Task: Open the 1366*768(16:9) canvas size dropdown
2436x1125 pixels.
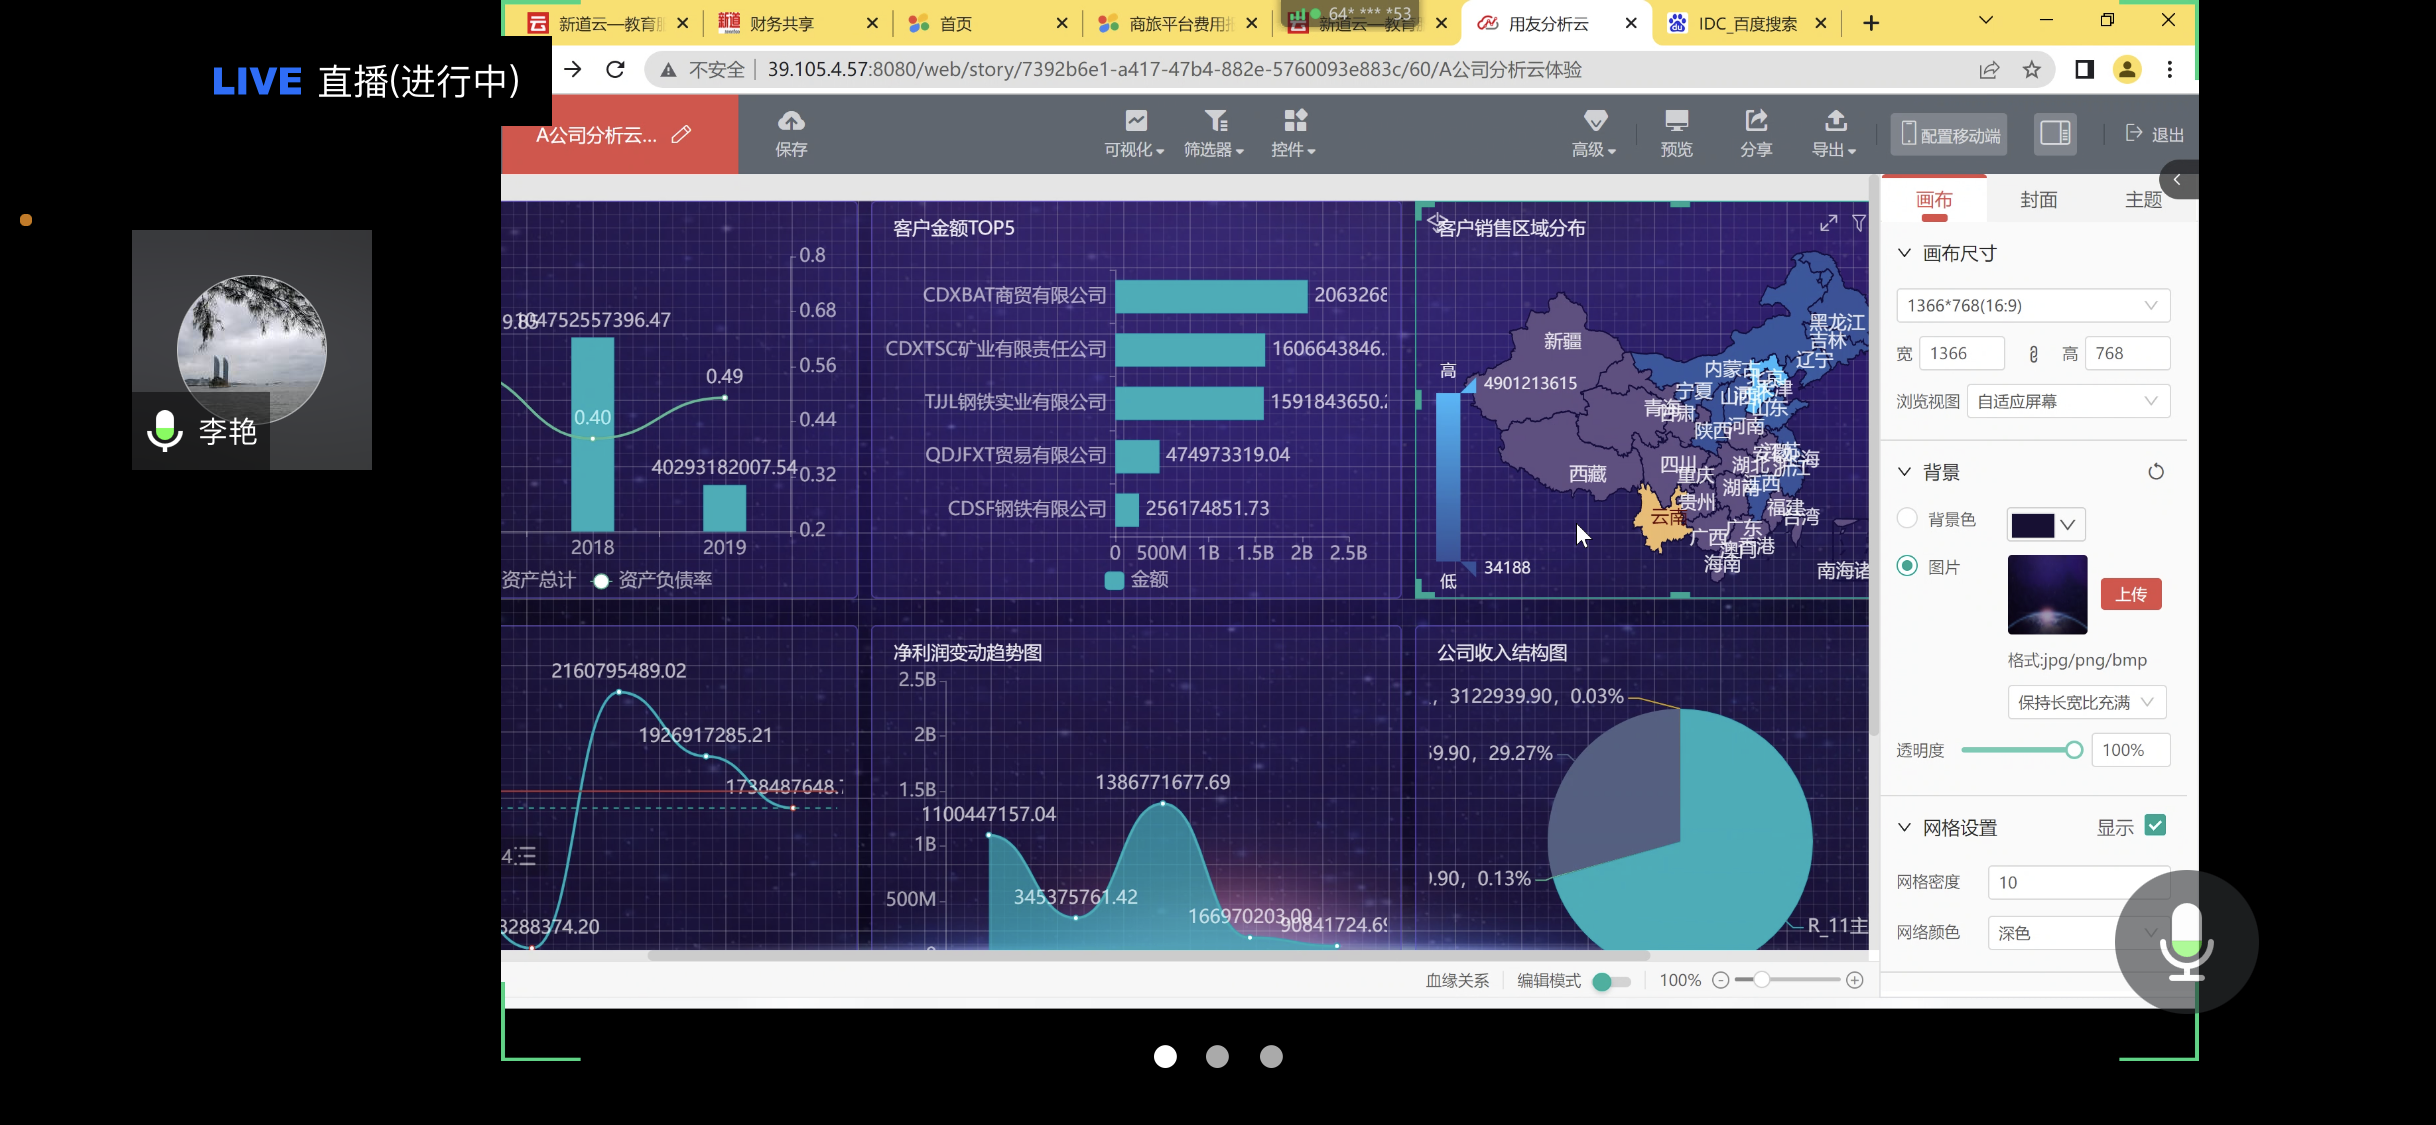Action: 2032,306
